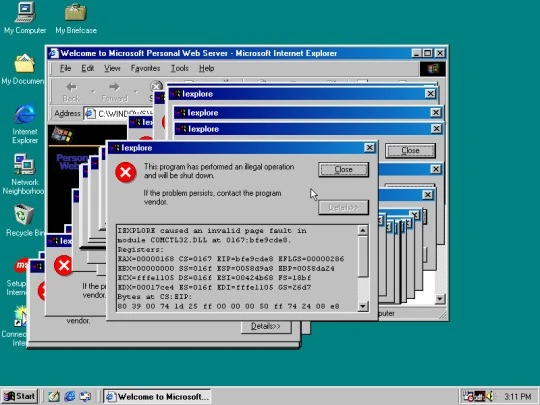Launch Internet Explorer from the desktop
Image resolution: width=540 pixels, height=405 pixels.
(x=24, y=123)
